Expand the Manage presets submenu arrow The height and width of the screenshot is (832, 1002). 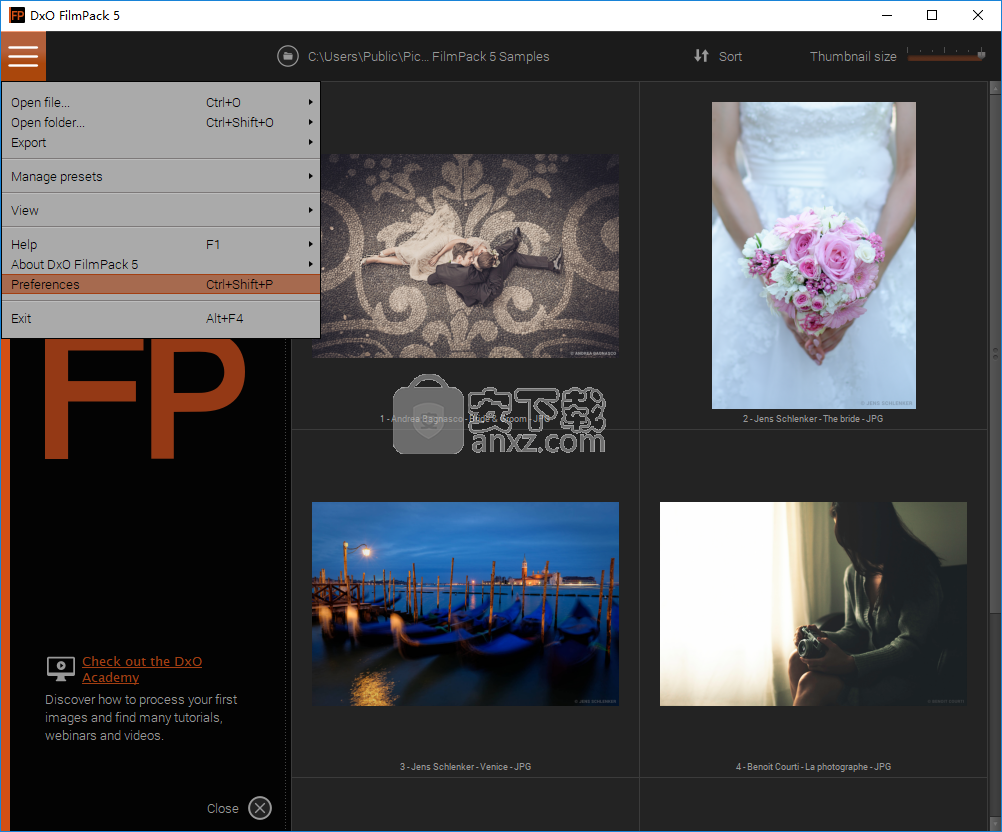pyautogui.click(x=311, y=176)
